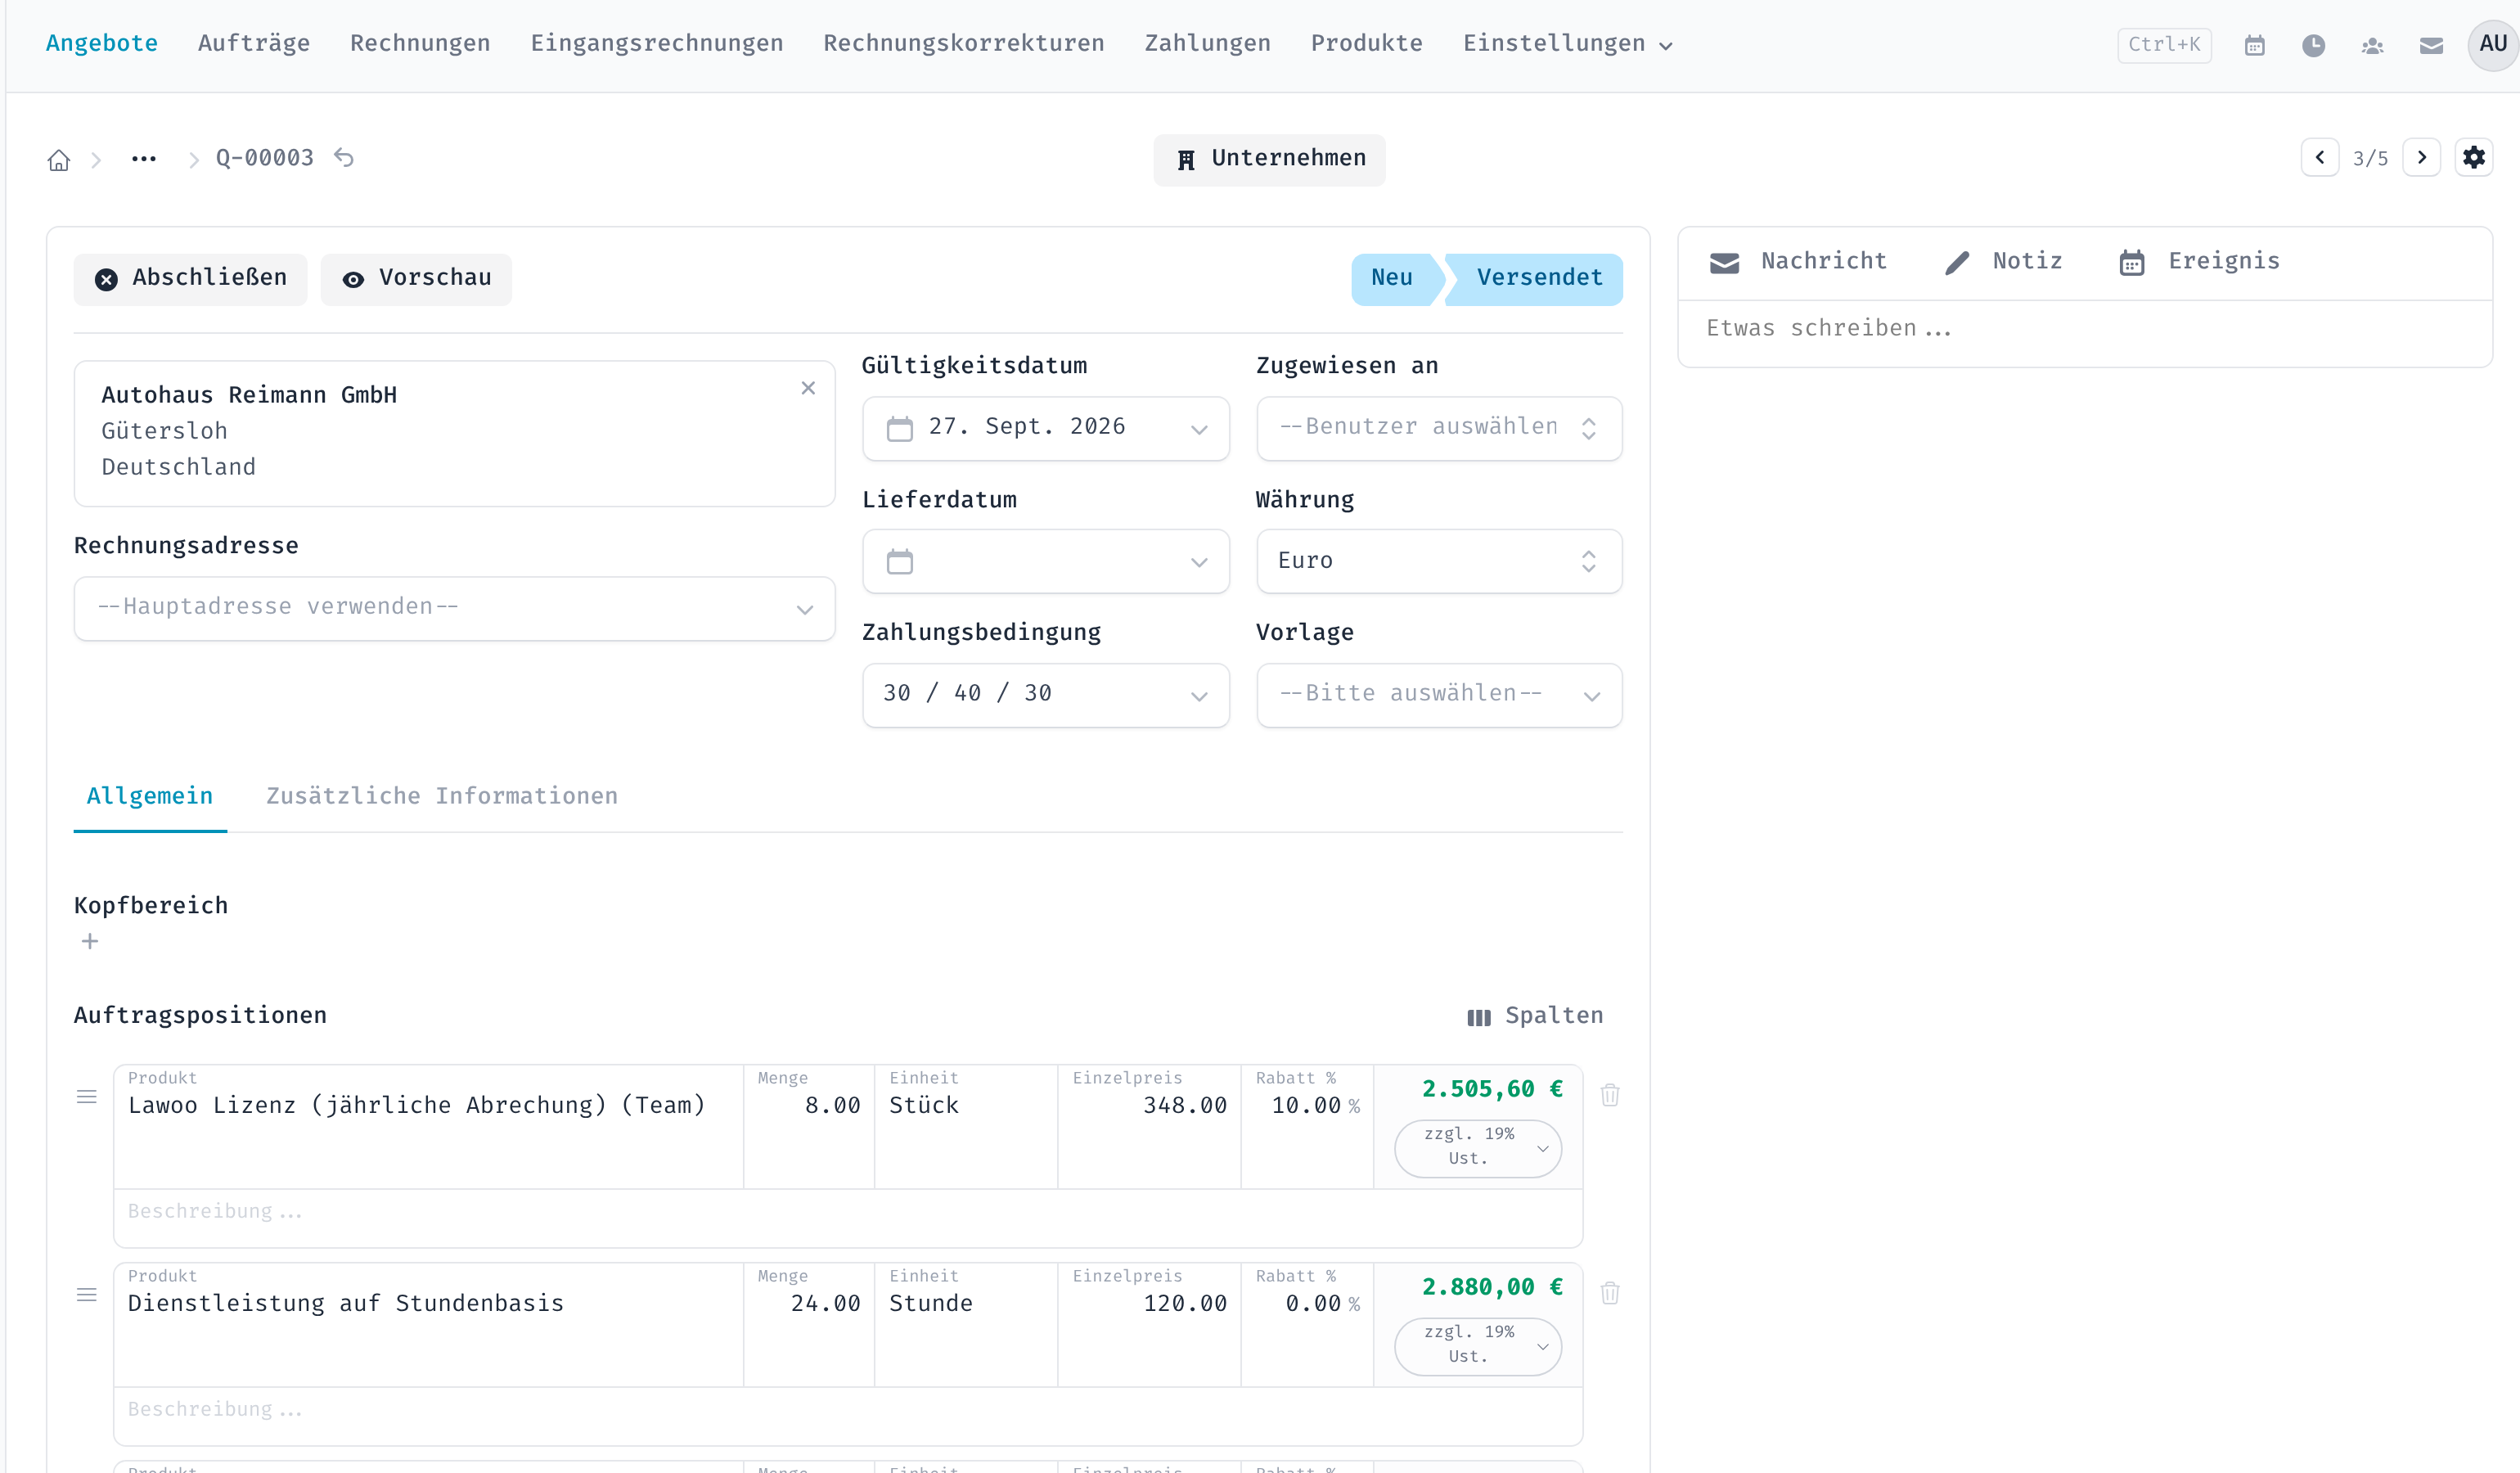The width and height of the screenshot is (2520, 1473).
Task: Grab the drag handle of the Lawoo Lizenz row
Action: pos(87,1097)
